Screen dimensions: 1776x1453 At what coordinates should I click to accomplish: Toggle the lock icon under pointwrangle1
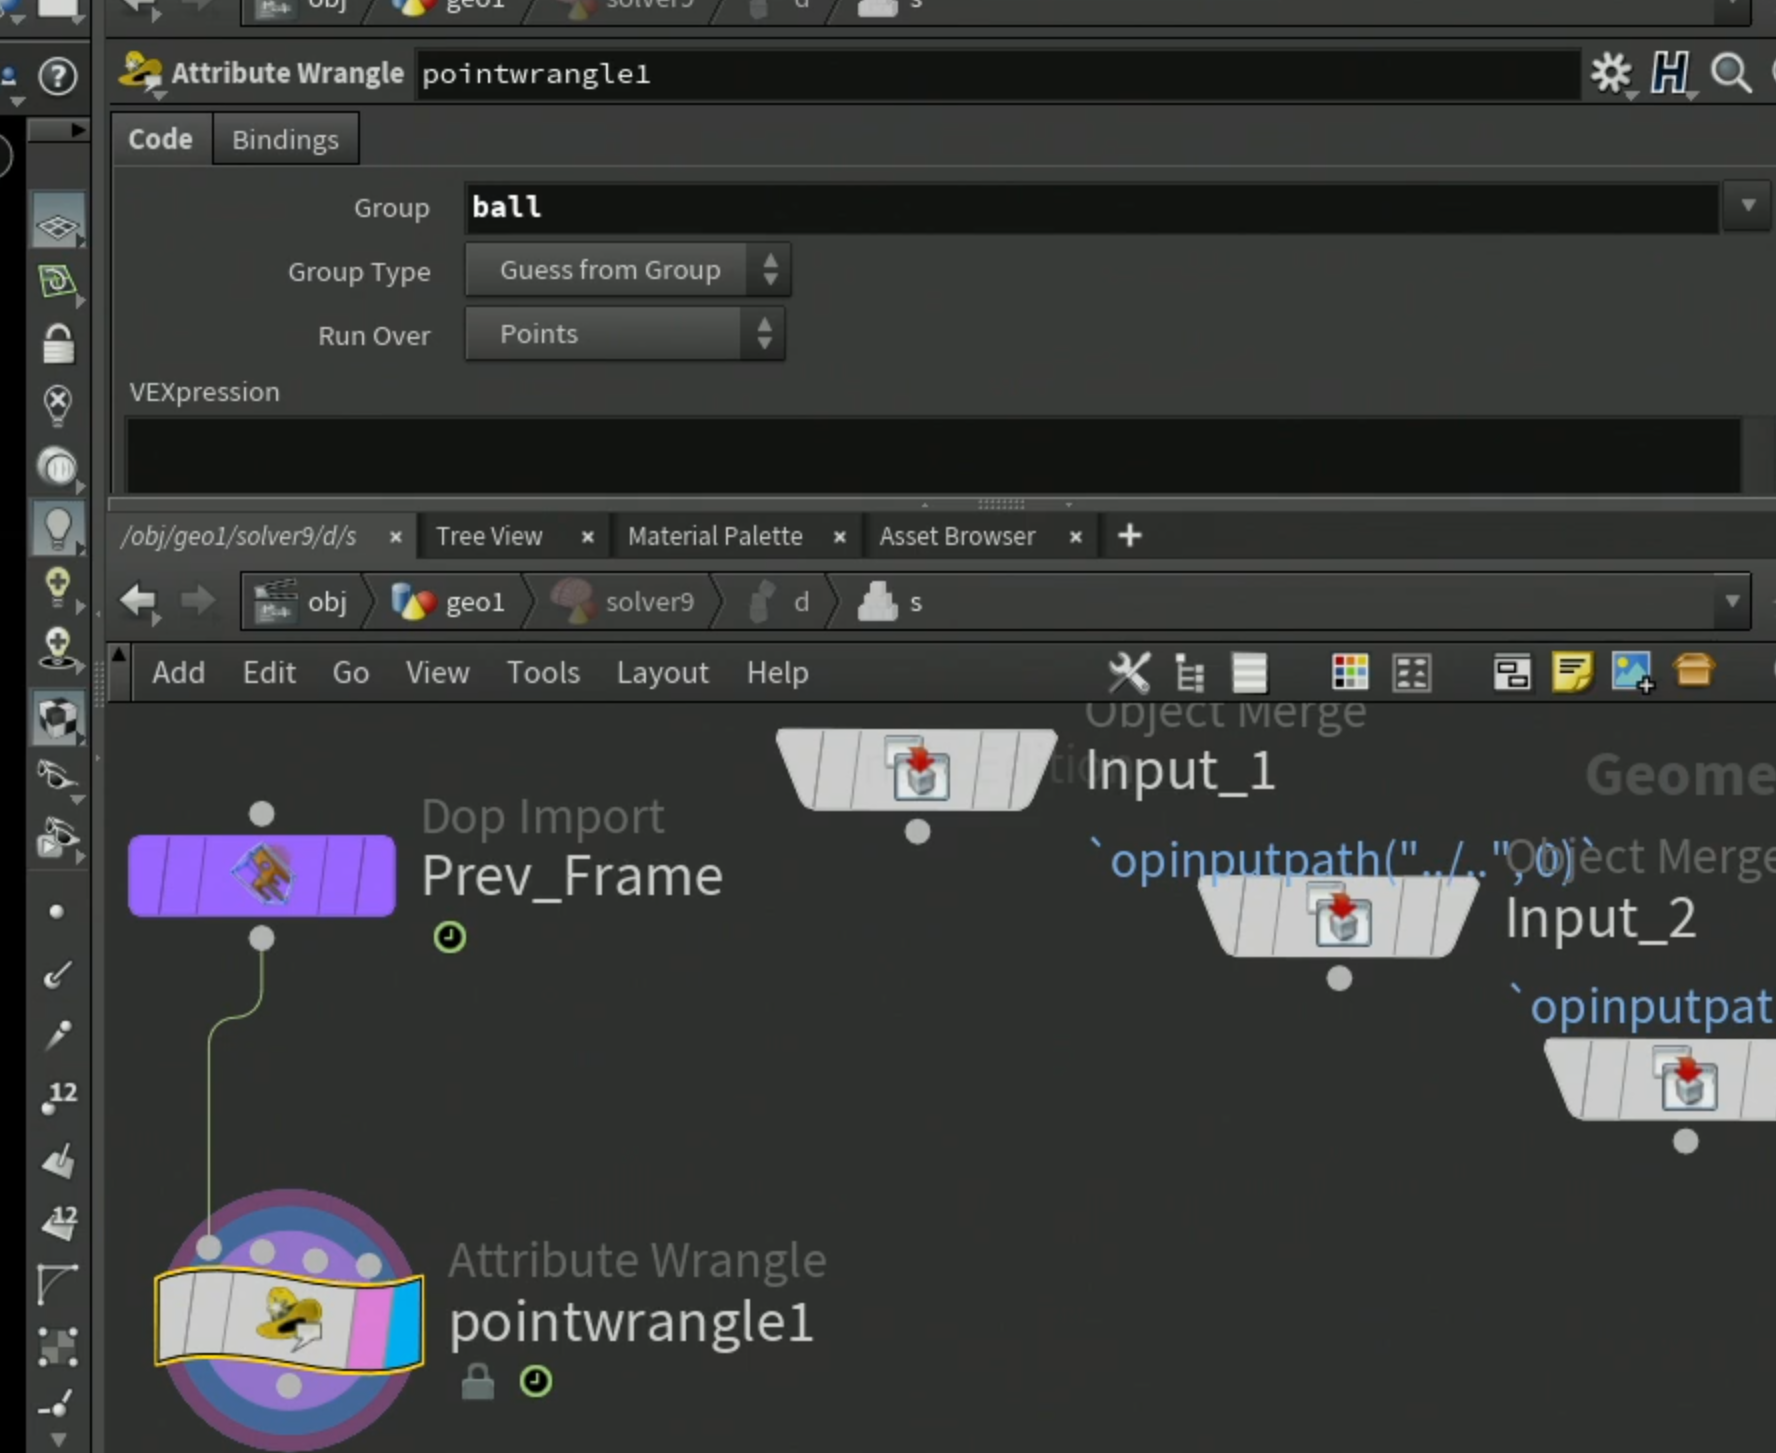pos(477,1381)
